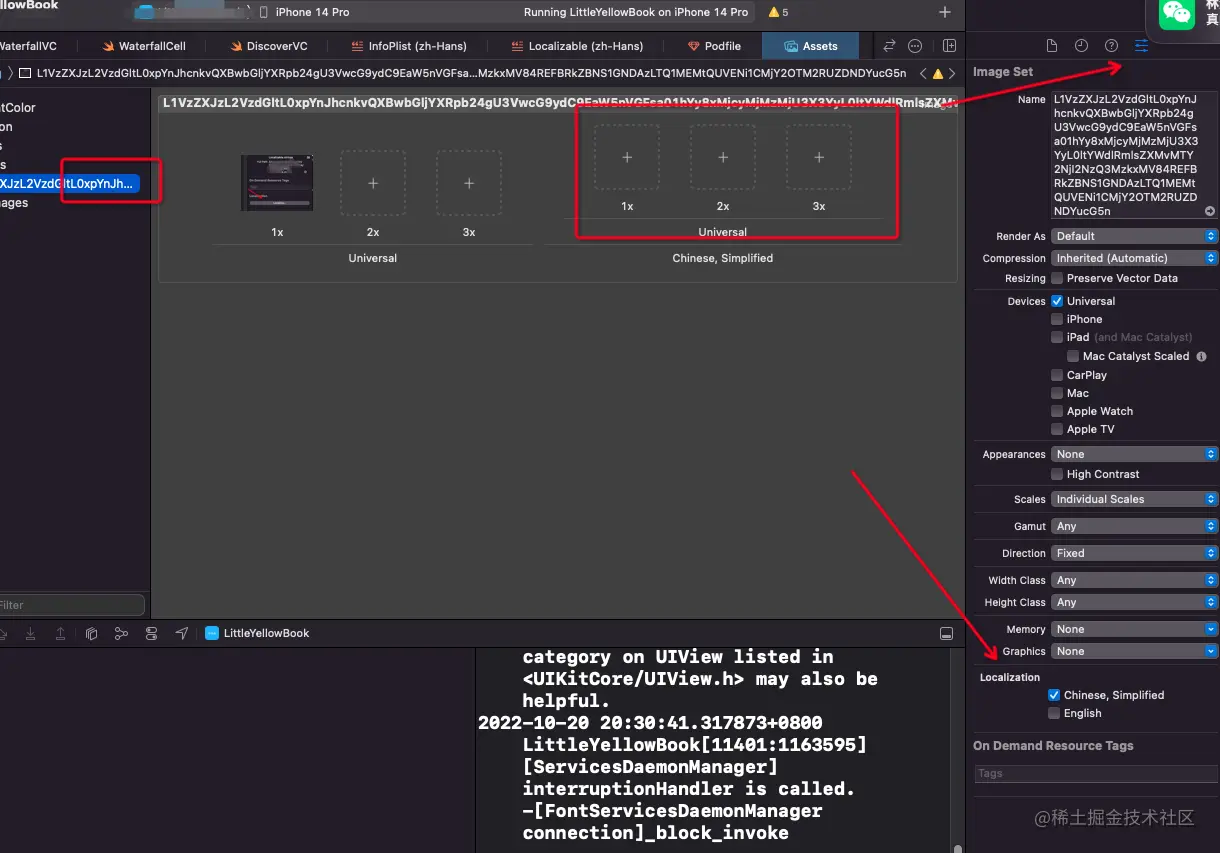Open the Appearances dropdown
1220x853 pixels.
point(1134,454)
